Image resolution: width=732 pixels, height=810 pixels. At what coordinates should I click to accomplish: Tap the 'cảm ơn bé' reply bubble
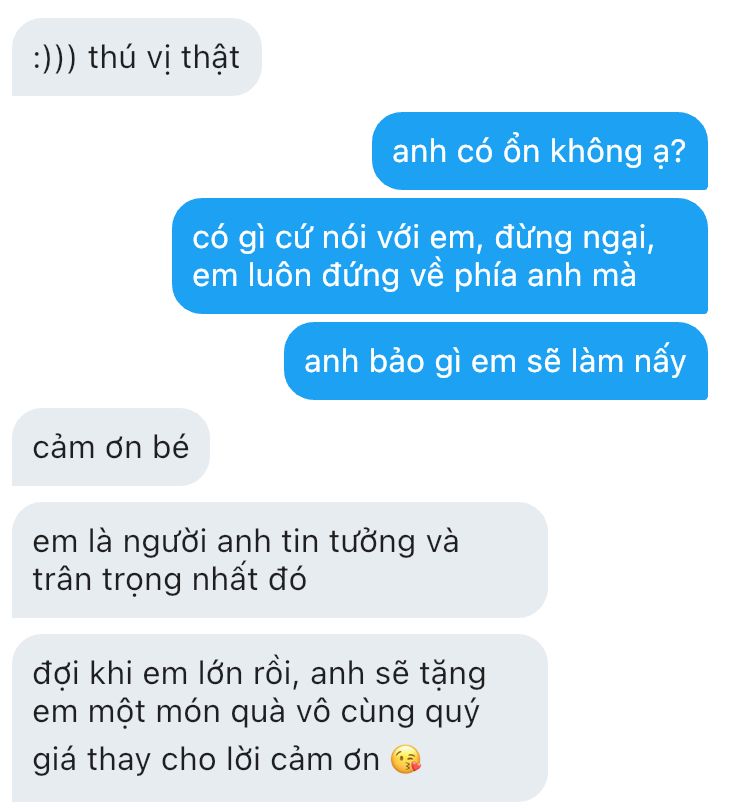point(111,447)
